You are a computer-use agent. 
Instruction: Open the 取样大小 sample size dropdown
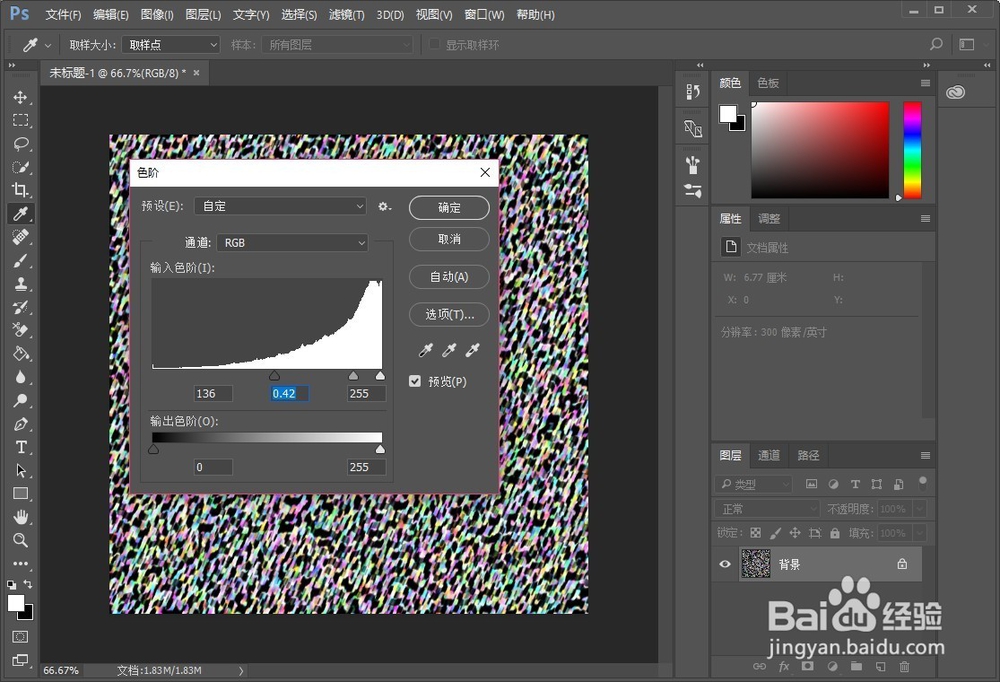[171, 45]
